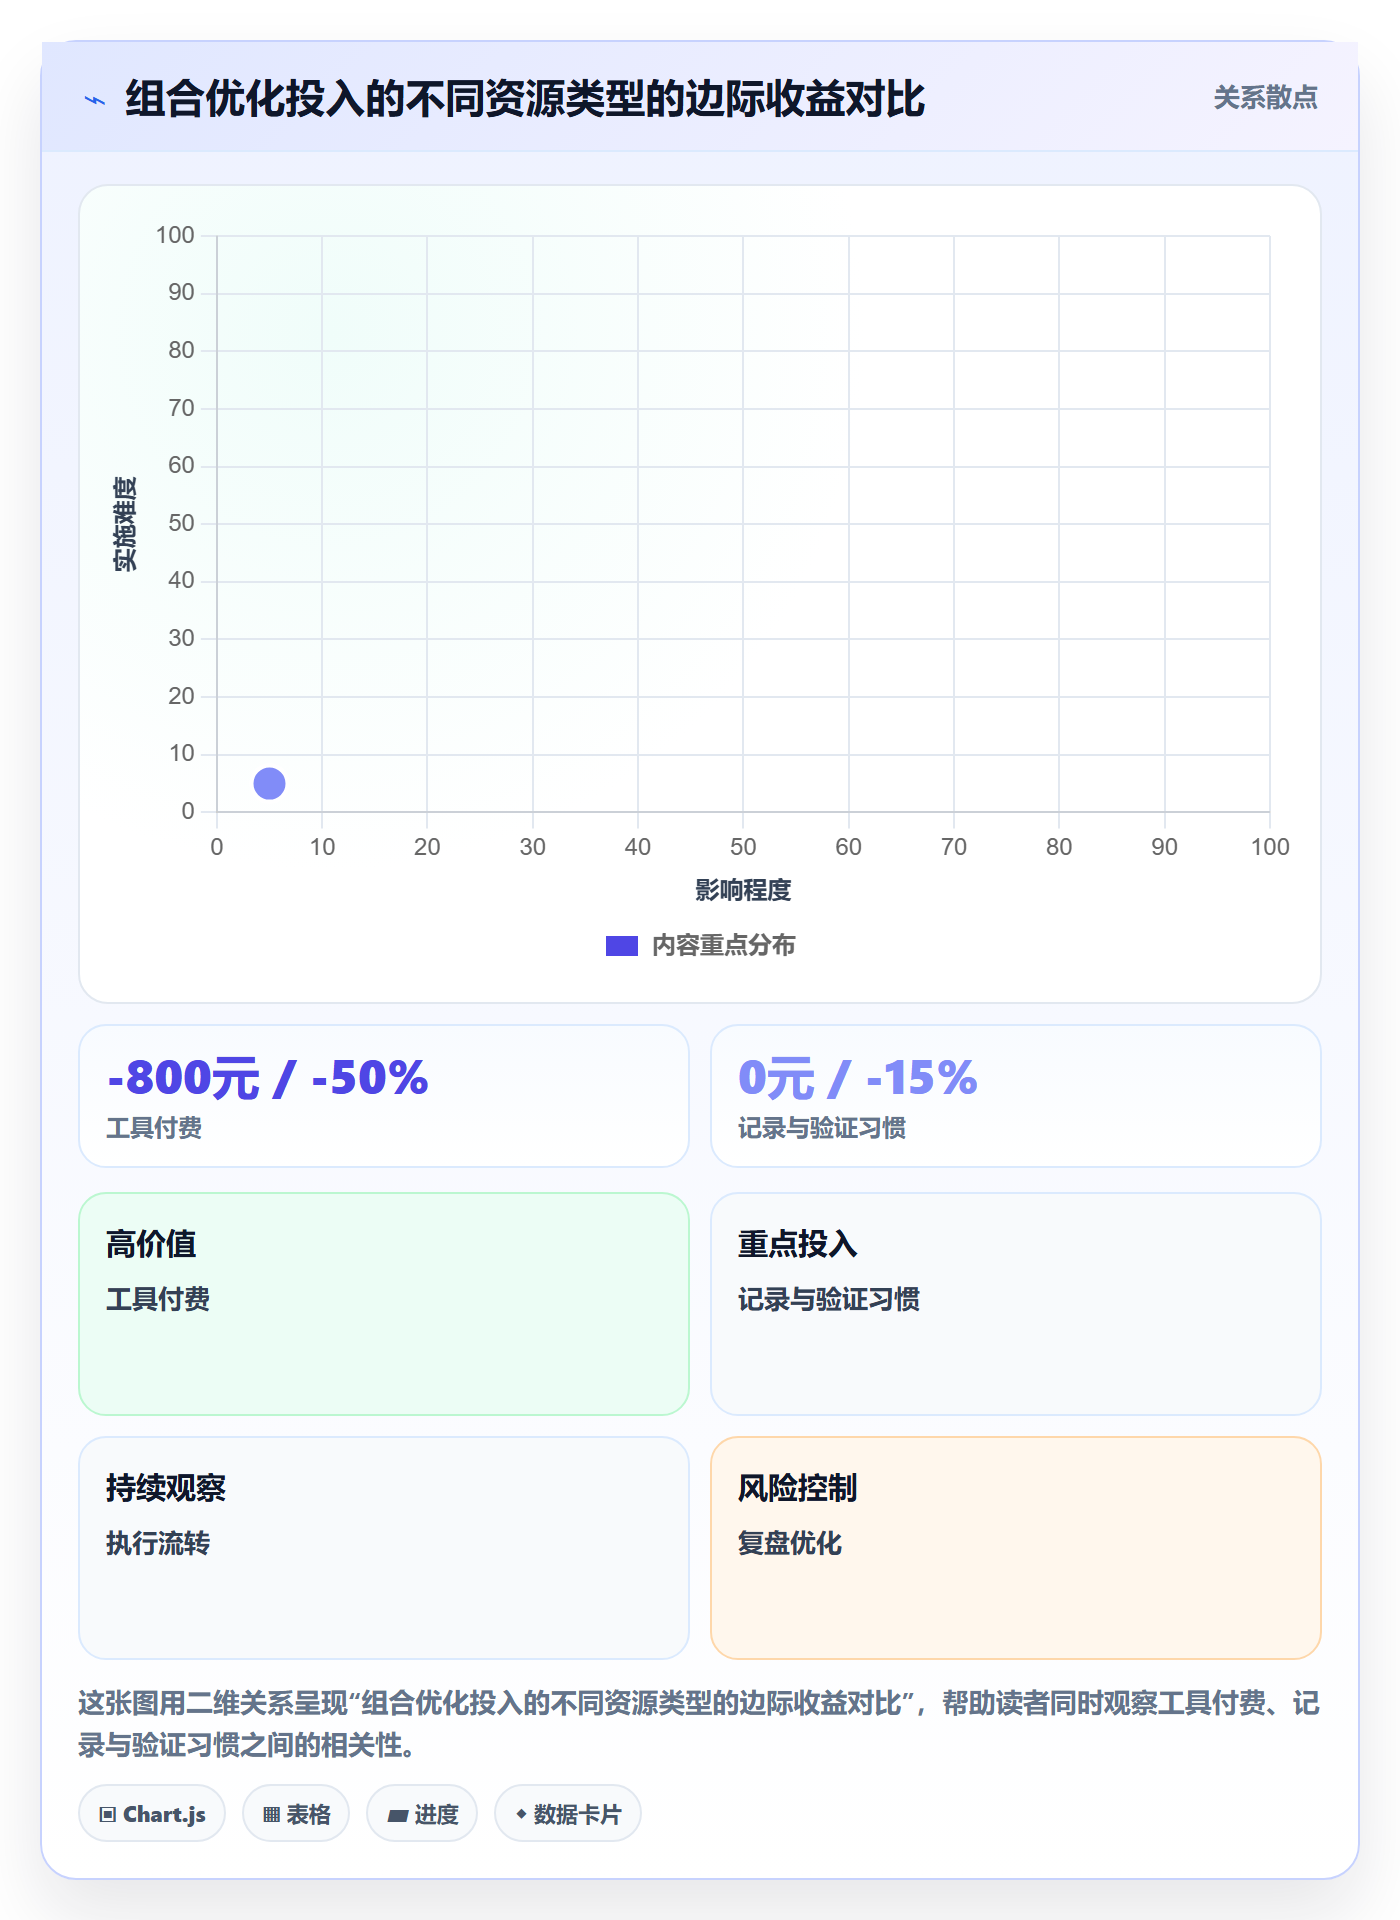The image size is (1400, 1920).
Task: Click the 关系散点 label in the header
Action: point(1265,98)
